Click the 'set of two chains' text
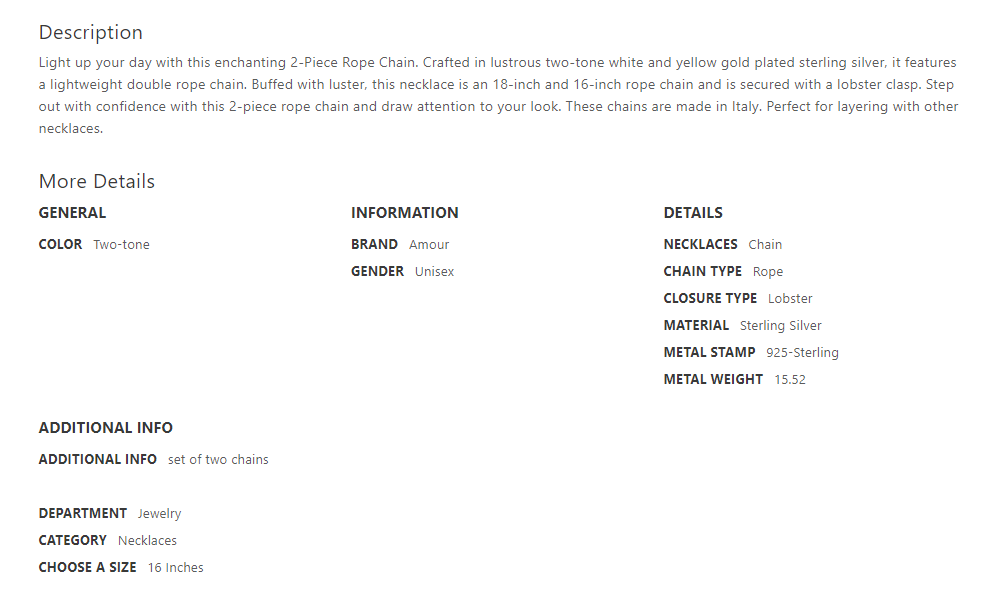 point(218,460)
